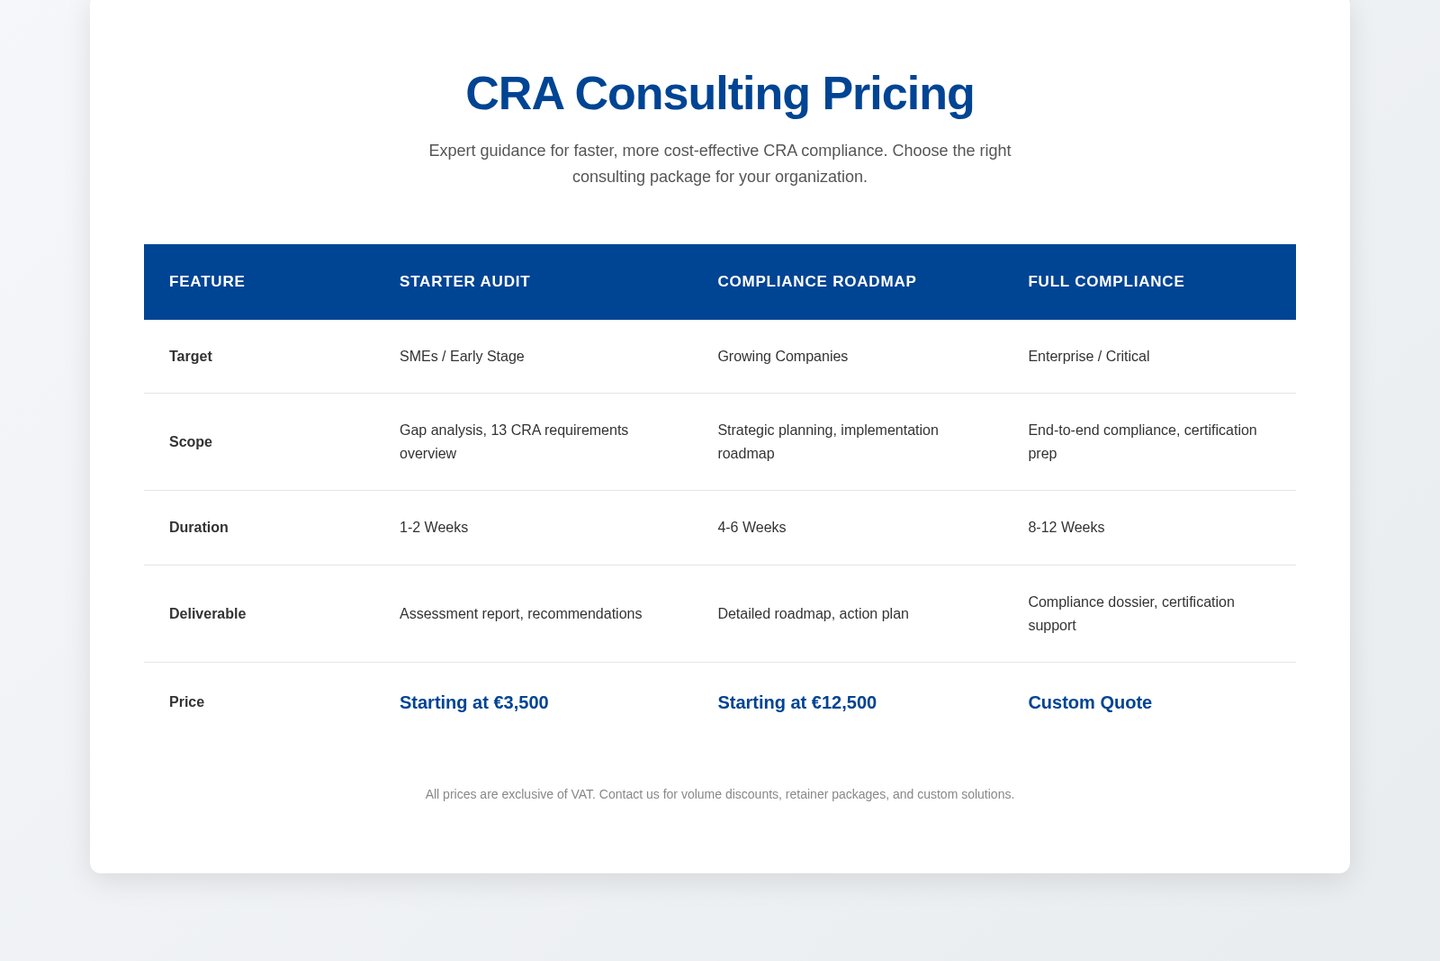Screen dimensions: 1440x961
Task: Click the Duration row label
Action: click(198, 528)
